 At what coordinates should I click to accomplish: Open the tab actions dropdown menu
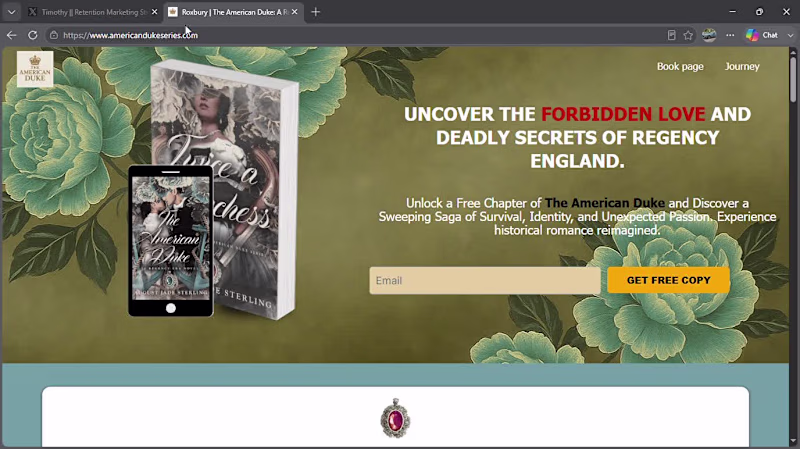(11, 12)
